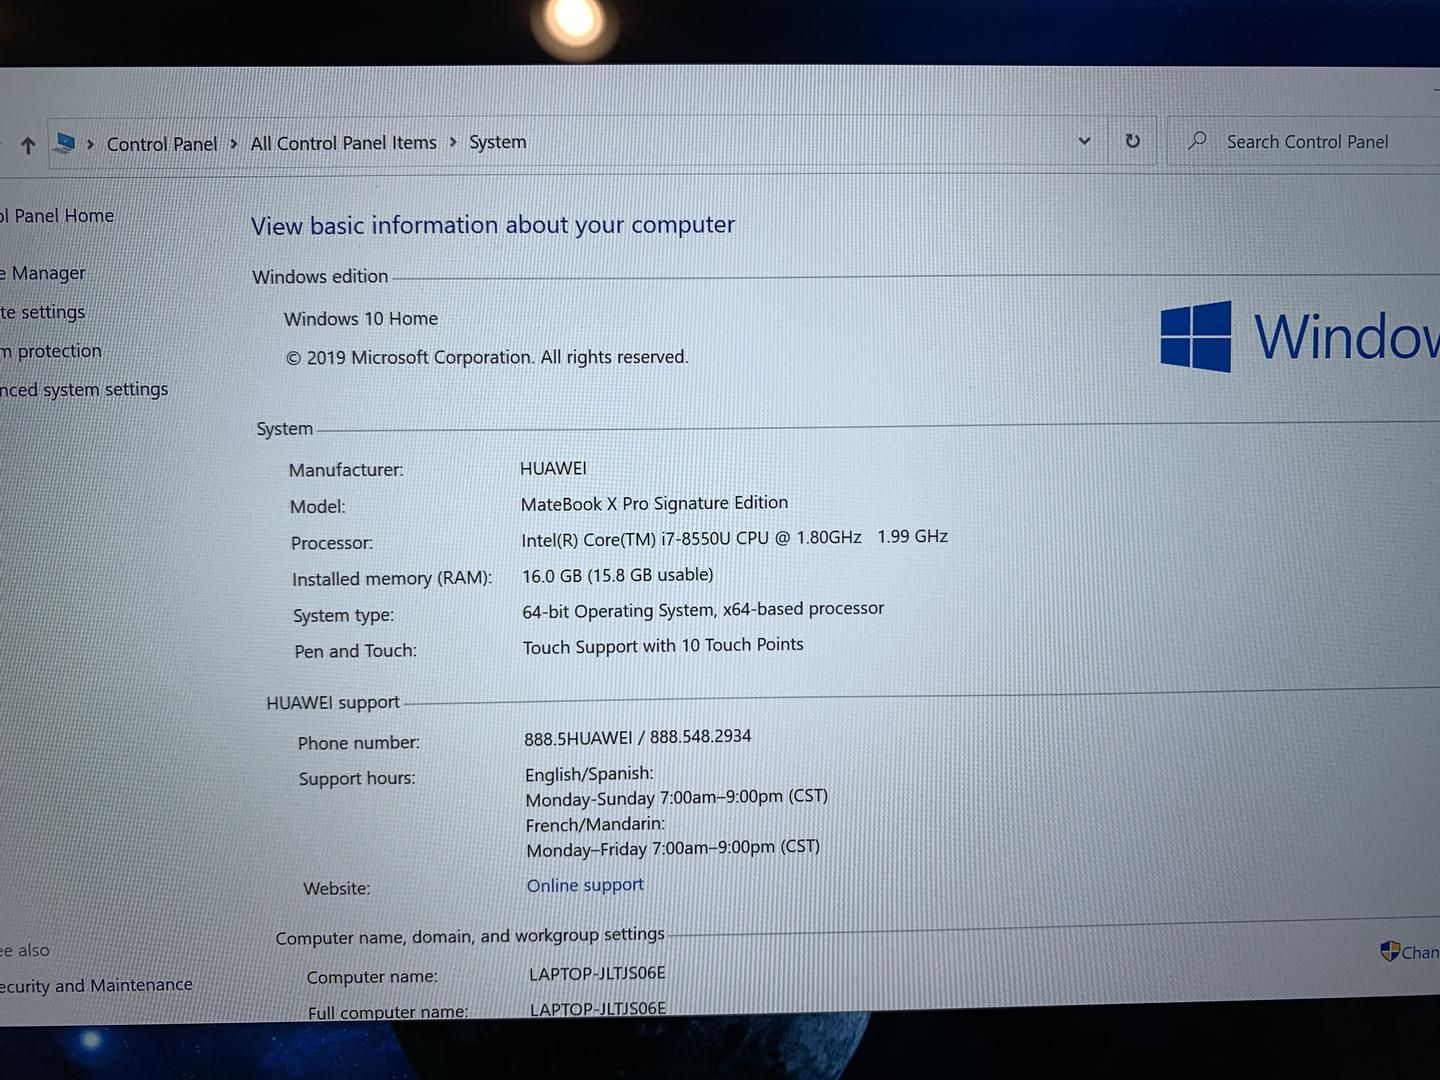Click the shield icon beside Change settings
The width and height of the screenshot is (1440, 1080).
[x=1389, y=951]
